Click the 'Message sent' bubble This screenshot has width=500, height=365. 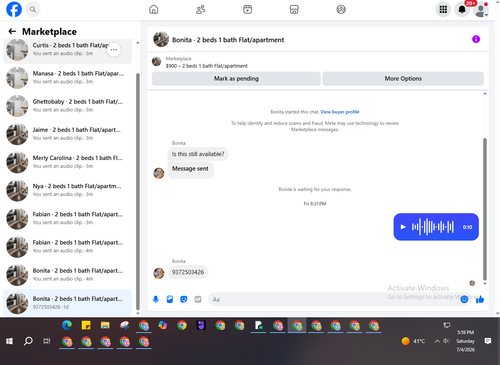pyautogui.click(x=190, y=169)
